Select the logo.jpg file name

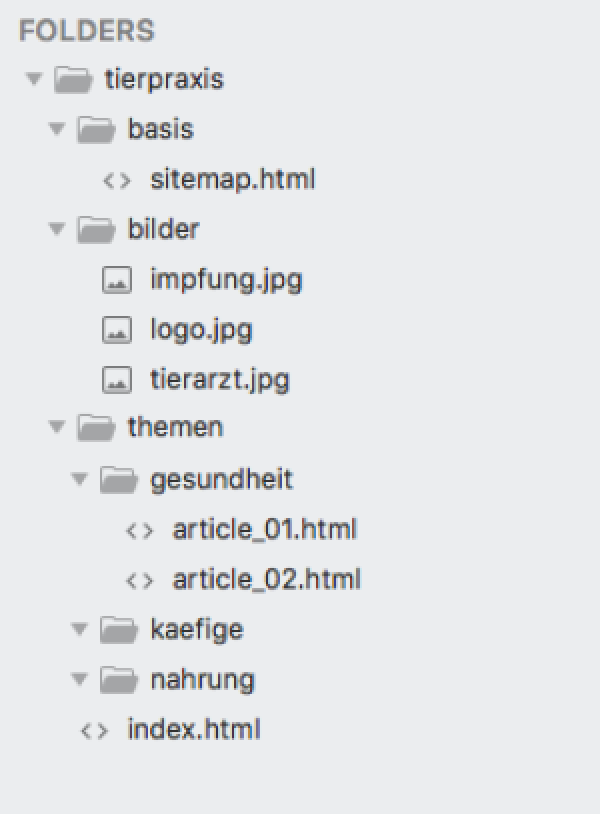tap(201, 329)
